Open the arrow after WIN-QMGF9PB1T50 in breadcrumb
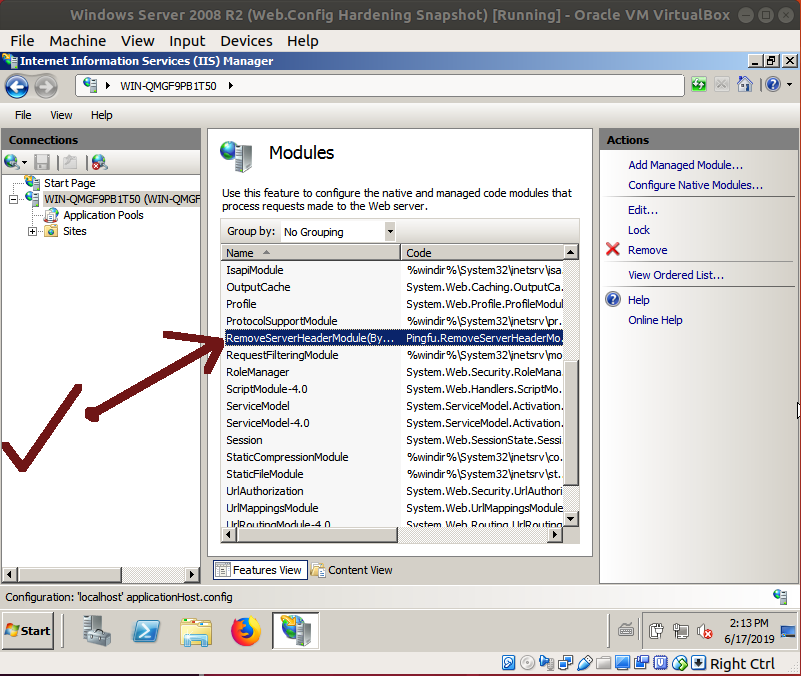The width and height of the screenshot is (801, 676). tap(231, 85)
